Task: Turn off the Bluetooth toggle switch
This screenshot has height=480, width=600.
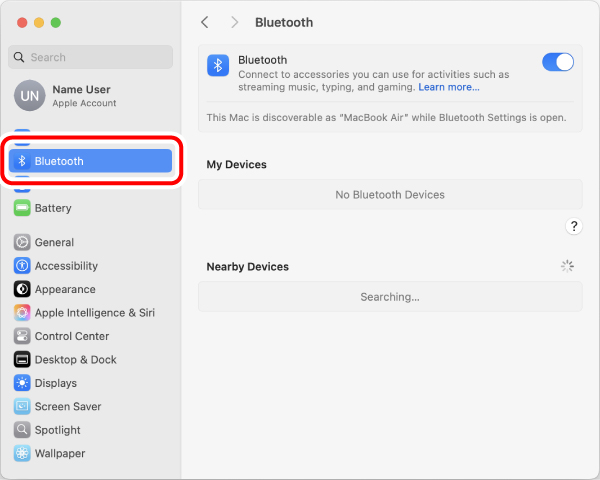Action: 558,62
